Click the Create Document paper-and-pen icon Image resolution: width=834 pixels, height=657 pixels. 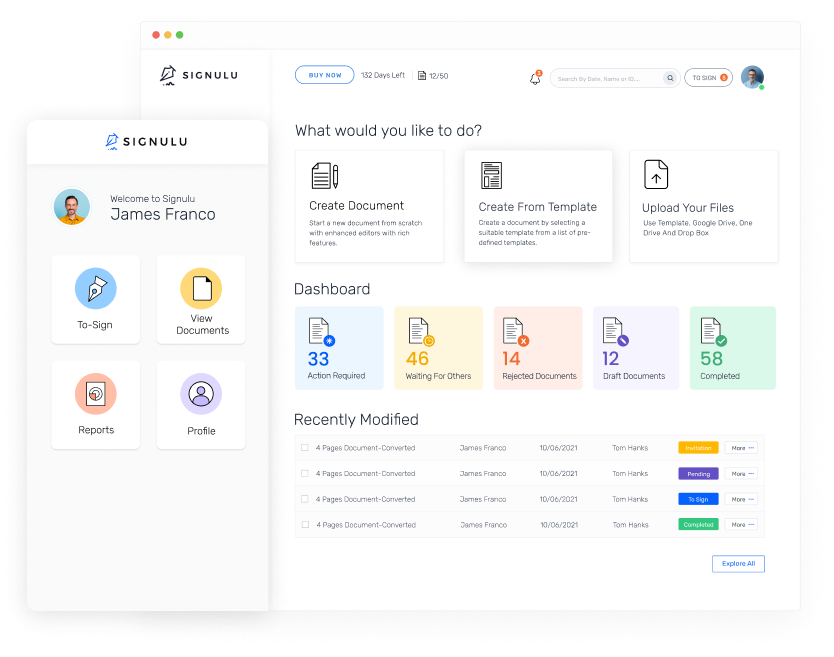(325, 176)
